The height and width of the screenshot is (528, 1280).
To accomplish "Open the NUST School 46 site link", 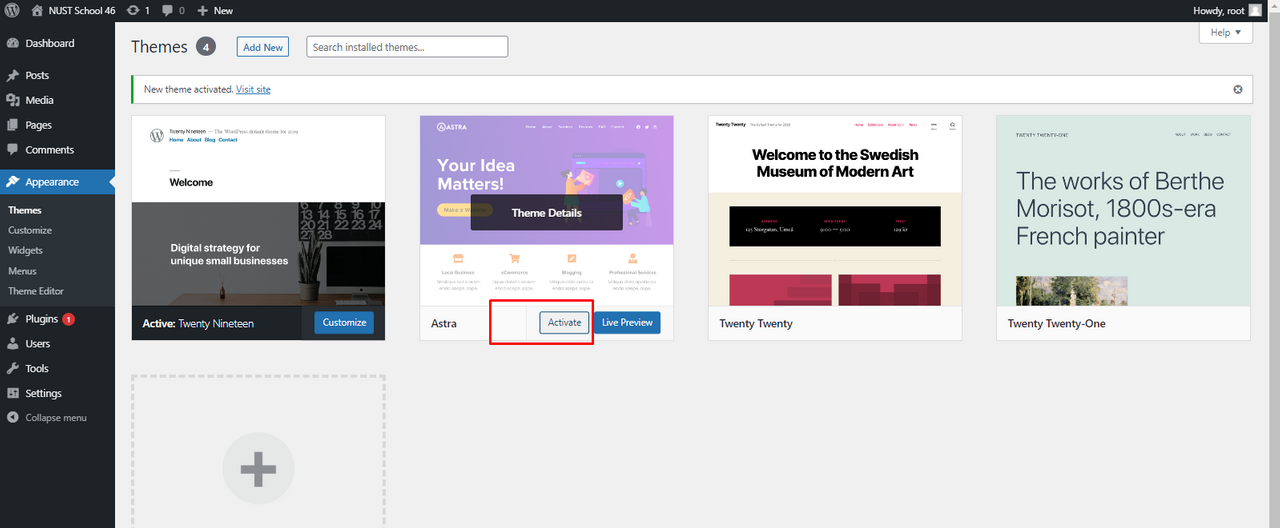I will click(73, 10).
